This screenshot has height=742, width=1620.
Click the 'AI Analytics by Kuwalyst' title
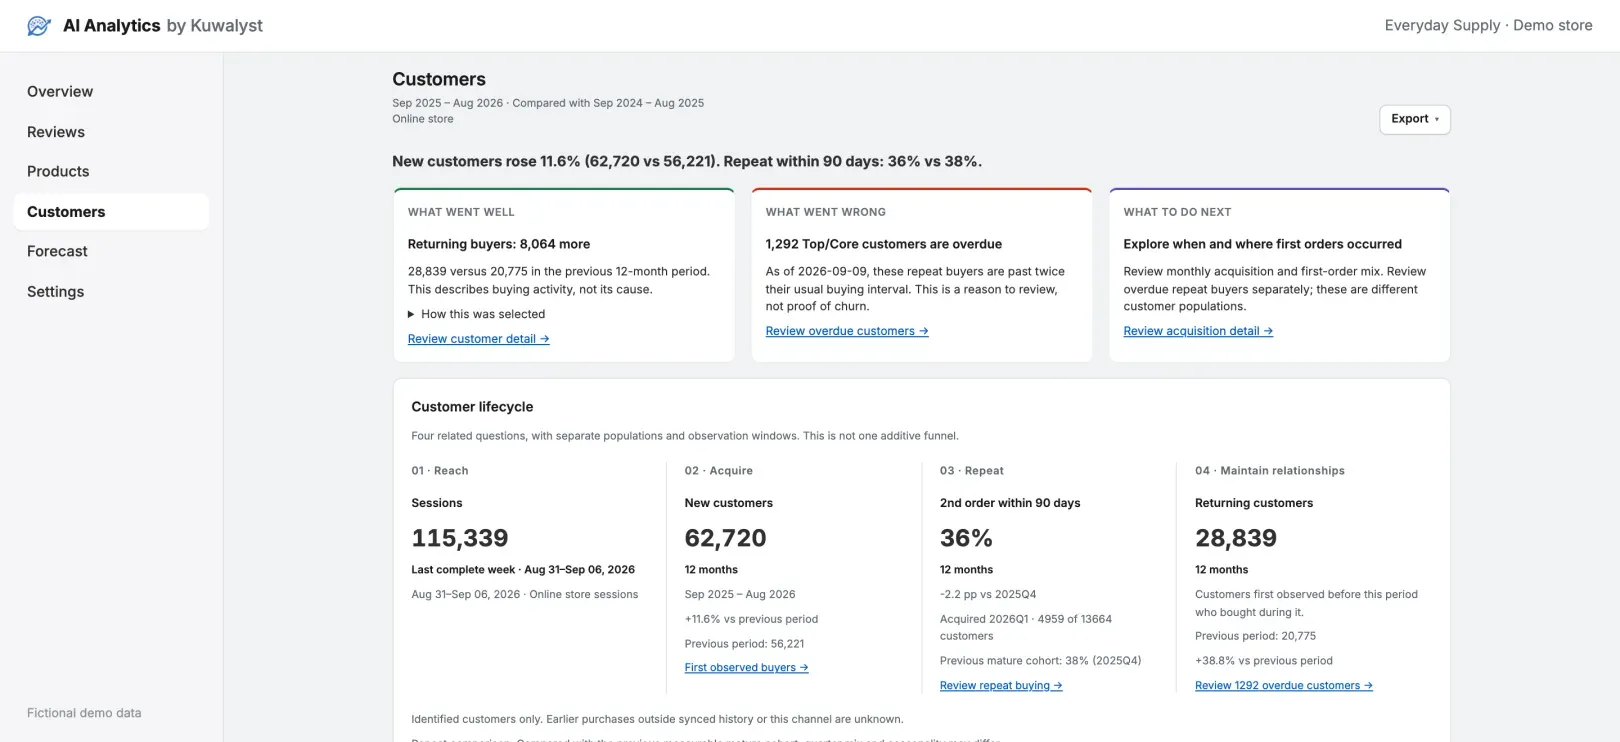point(163,26)
